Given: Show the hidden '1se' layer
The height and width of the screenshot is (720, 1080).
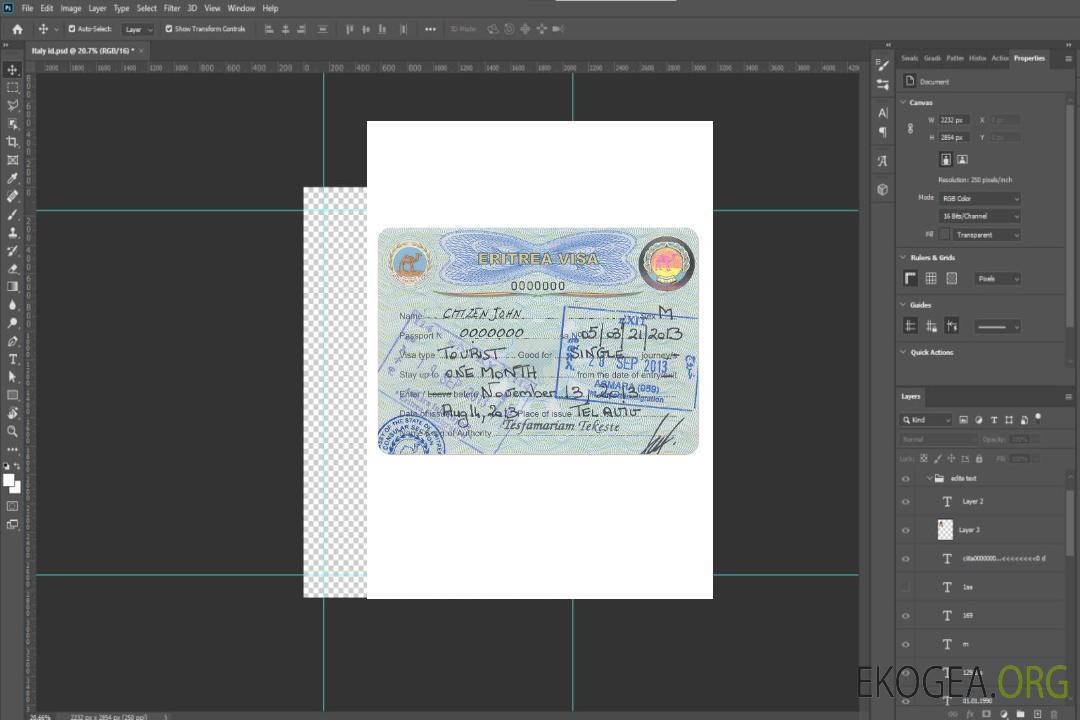Looking at the screenshot, I should 906,588.
